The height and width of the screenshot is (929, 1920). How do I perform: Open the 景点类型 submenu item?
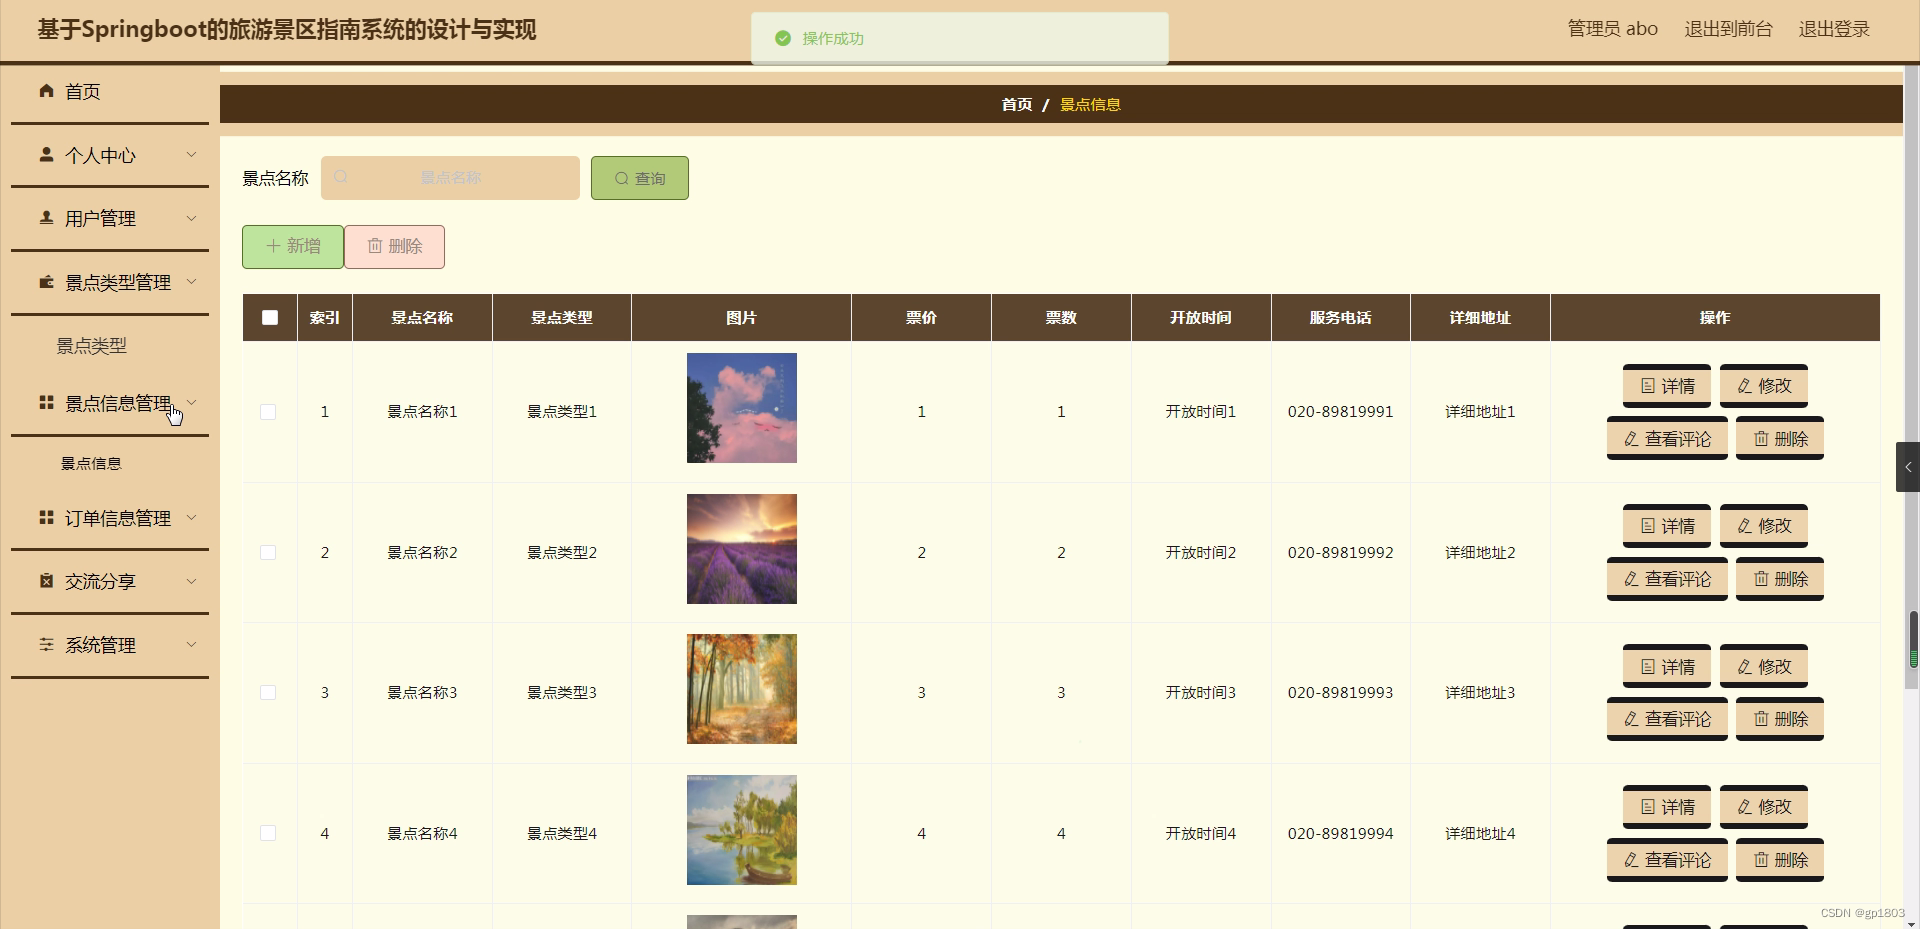[92, 345]
